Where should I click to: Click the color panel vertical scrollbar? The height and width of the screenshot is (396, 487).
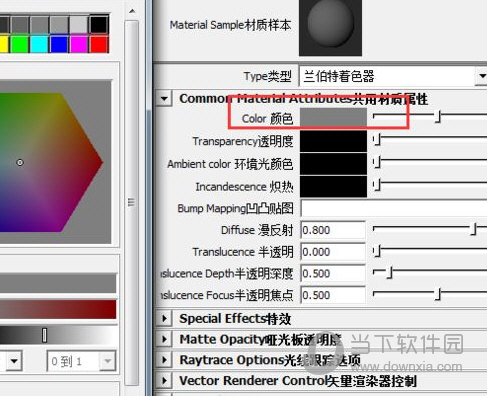click(x=132, y=202)
